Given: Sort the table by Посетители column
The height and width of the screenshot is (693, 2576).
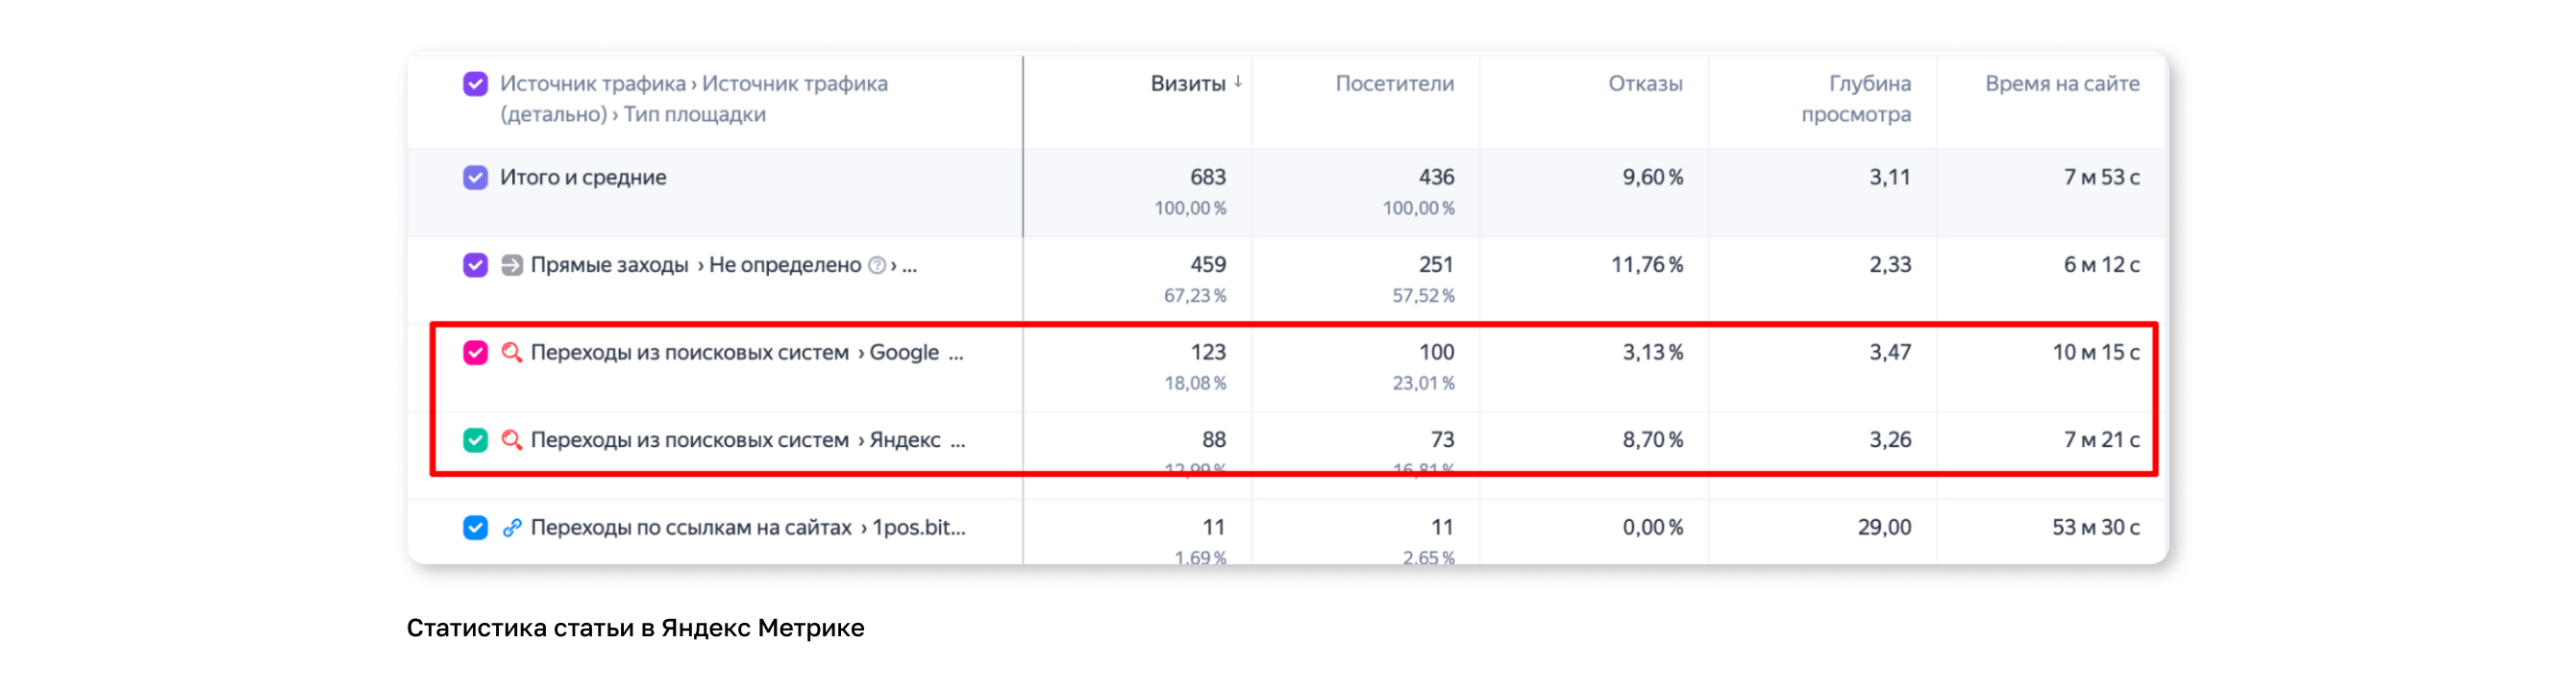Looking at the screenshot, I should tap(1394, 84).
